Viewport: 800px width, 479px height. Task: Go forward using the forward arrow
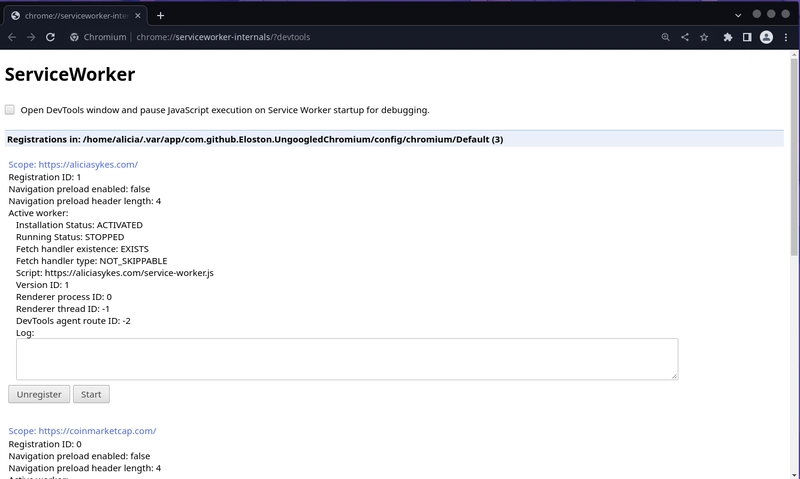click(x=31, y=37)
